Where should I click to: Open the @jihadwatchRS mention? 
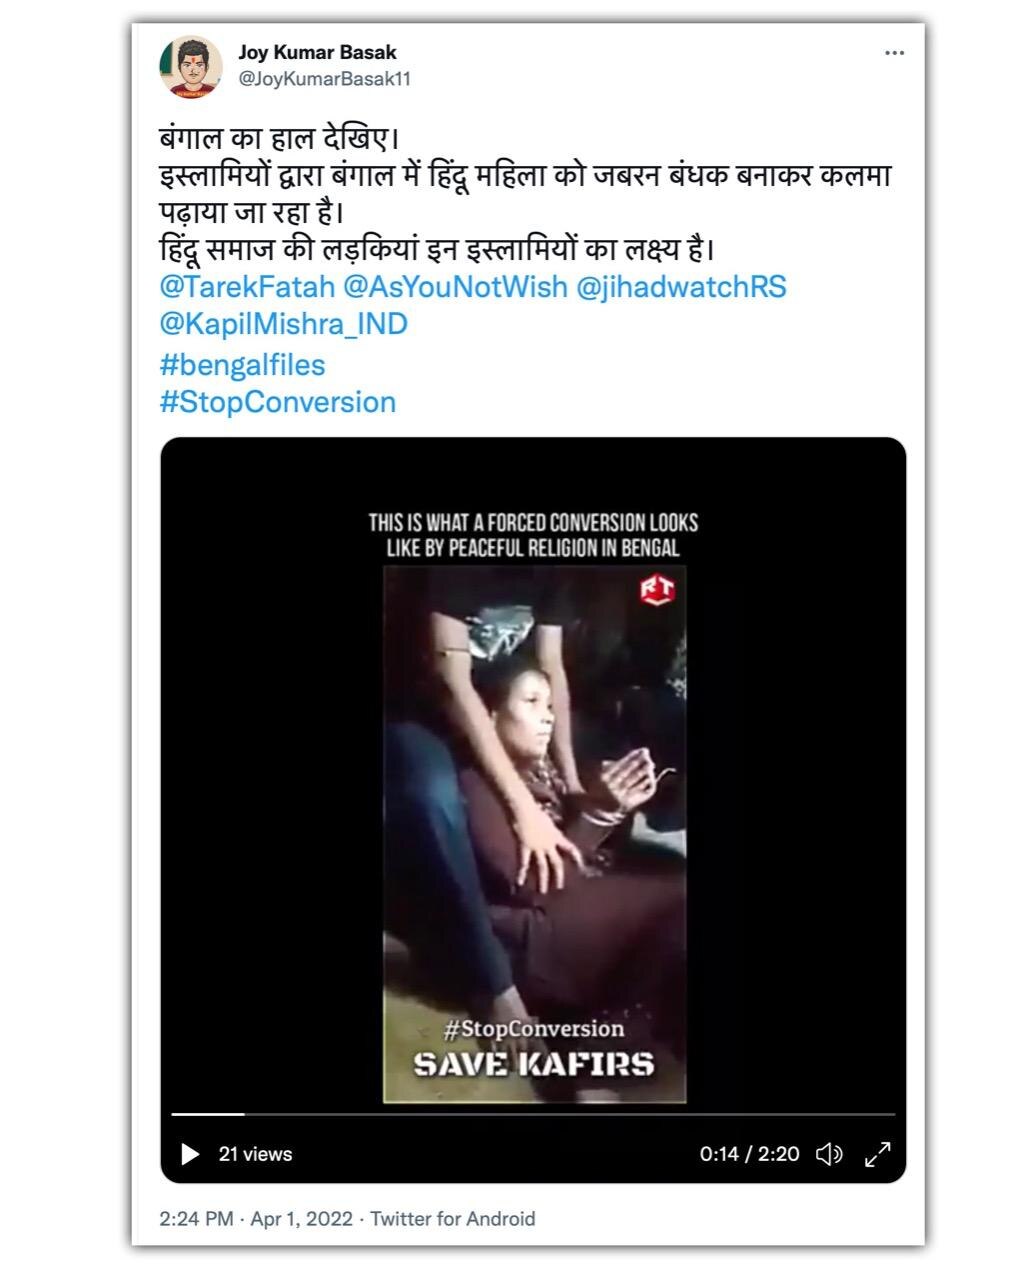[x=682, y=287]
